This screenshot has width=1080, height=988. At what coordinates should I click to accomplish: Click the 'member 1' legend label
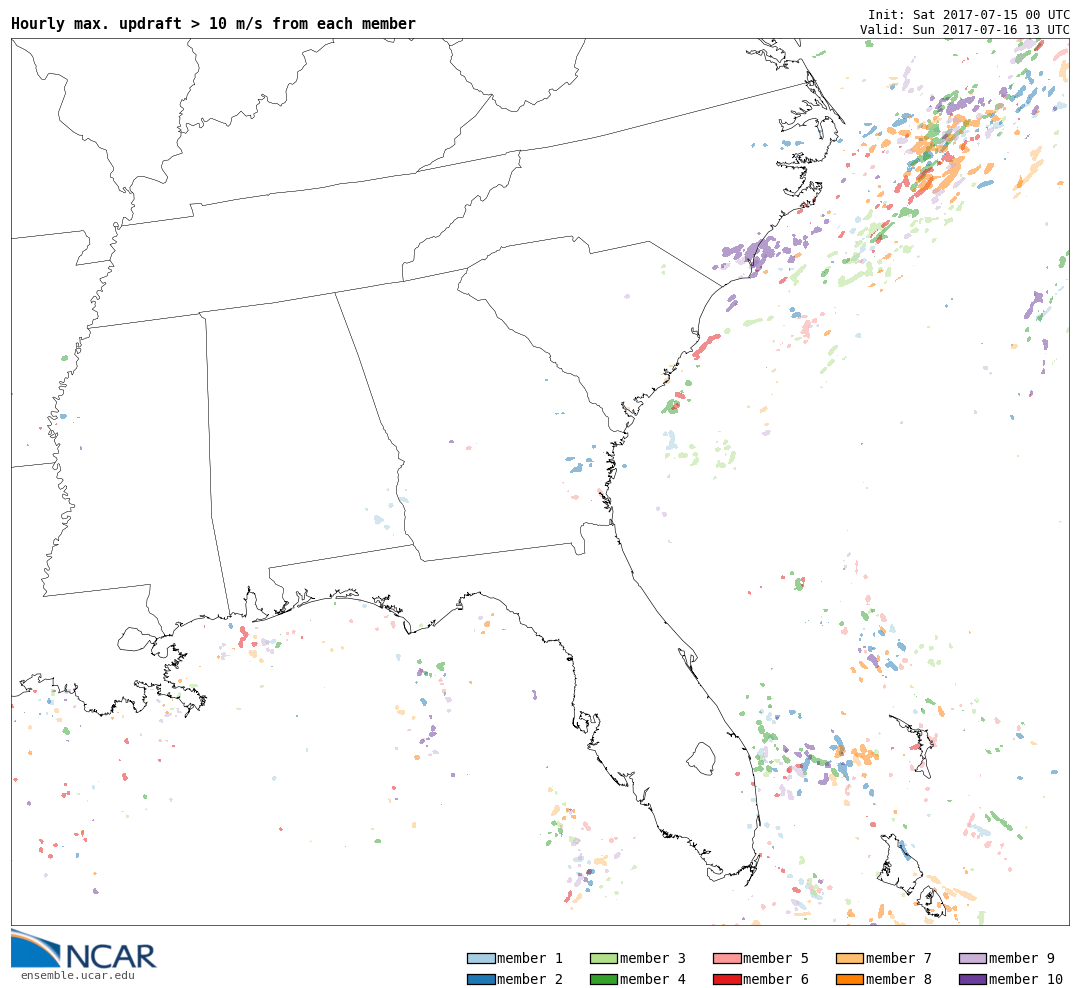tap(530, 958)
